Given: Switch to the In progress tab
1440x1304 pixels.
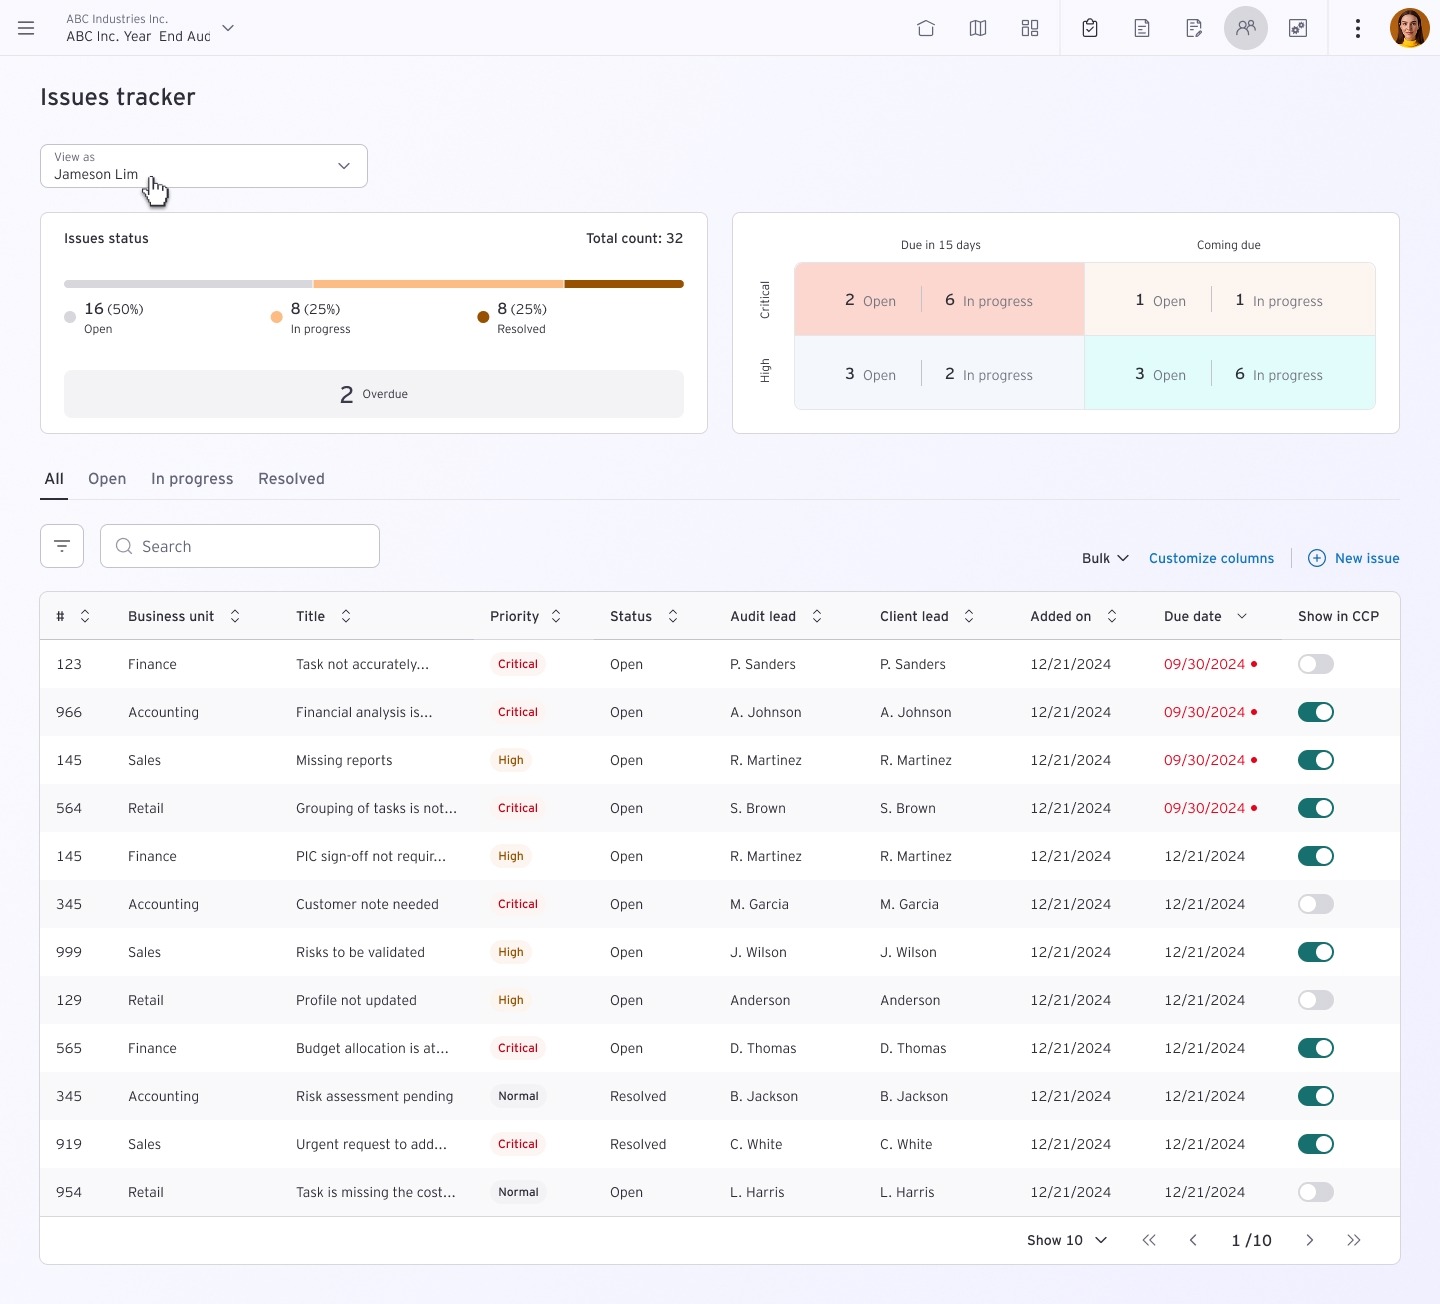Looking at the screenshot, I should coord(192,478).
